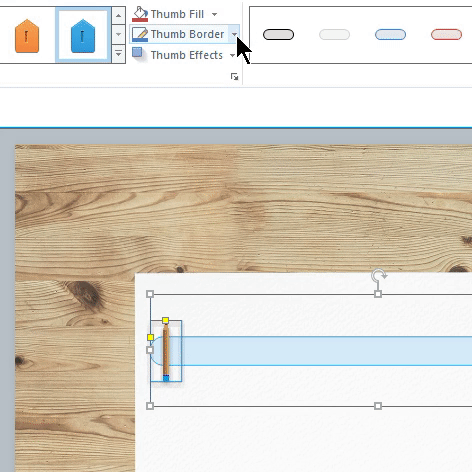Screen dimensions: 472x472
Task: Click the Thumb Border pencil icon
Action: [140, 34]
